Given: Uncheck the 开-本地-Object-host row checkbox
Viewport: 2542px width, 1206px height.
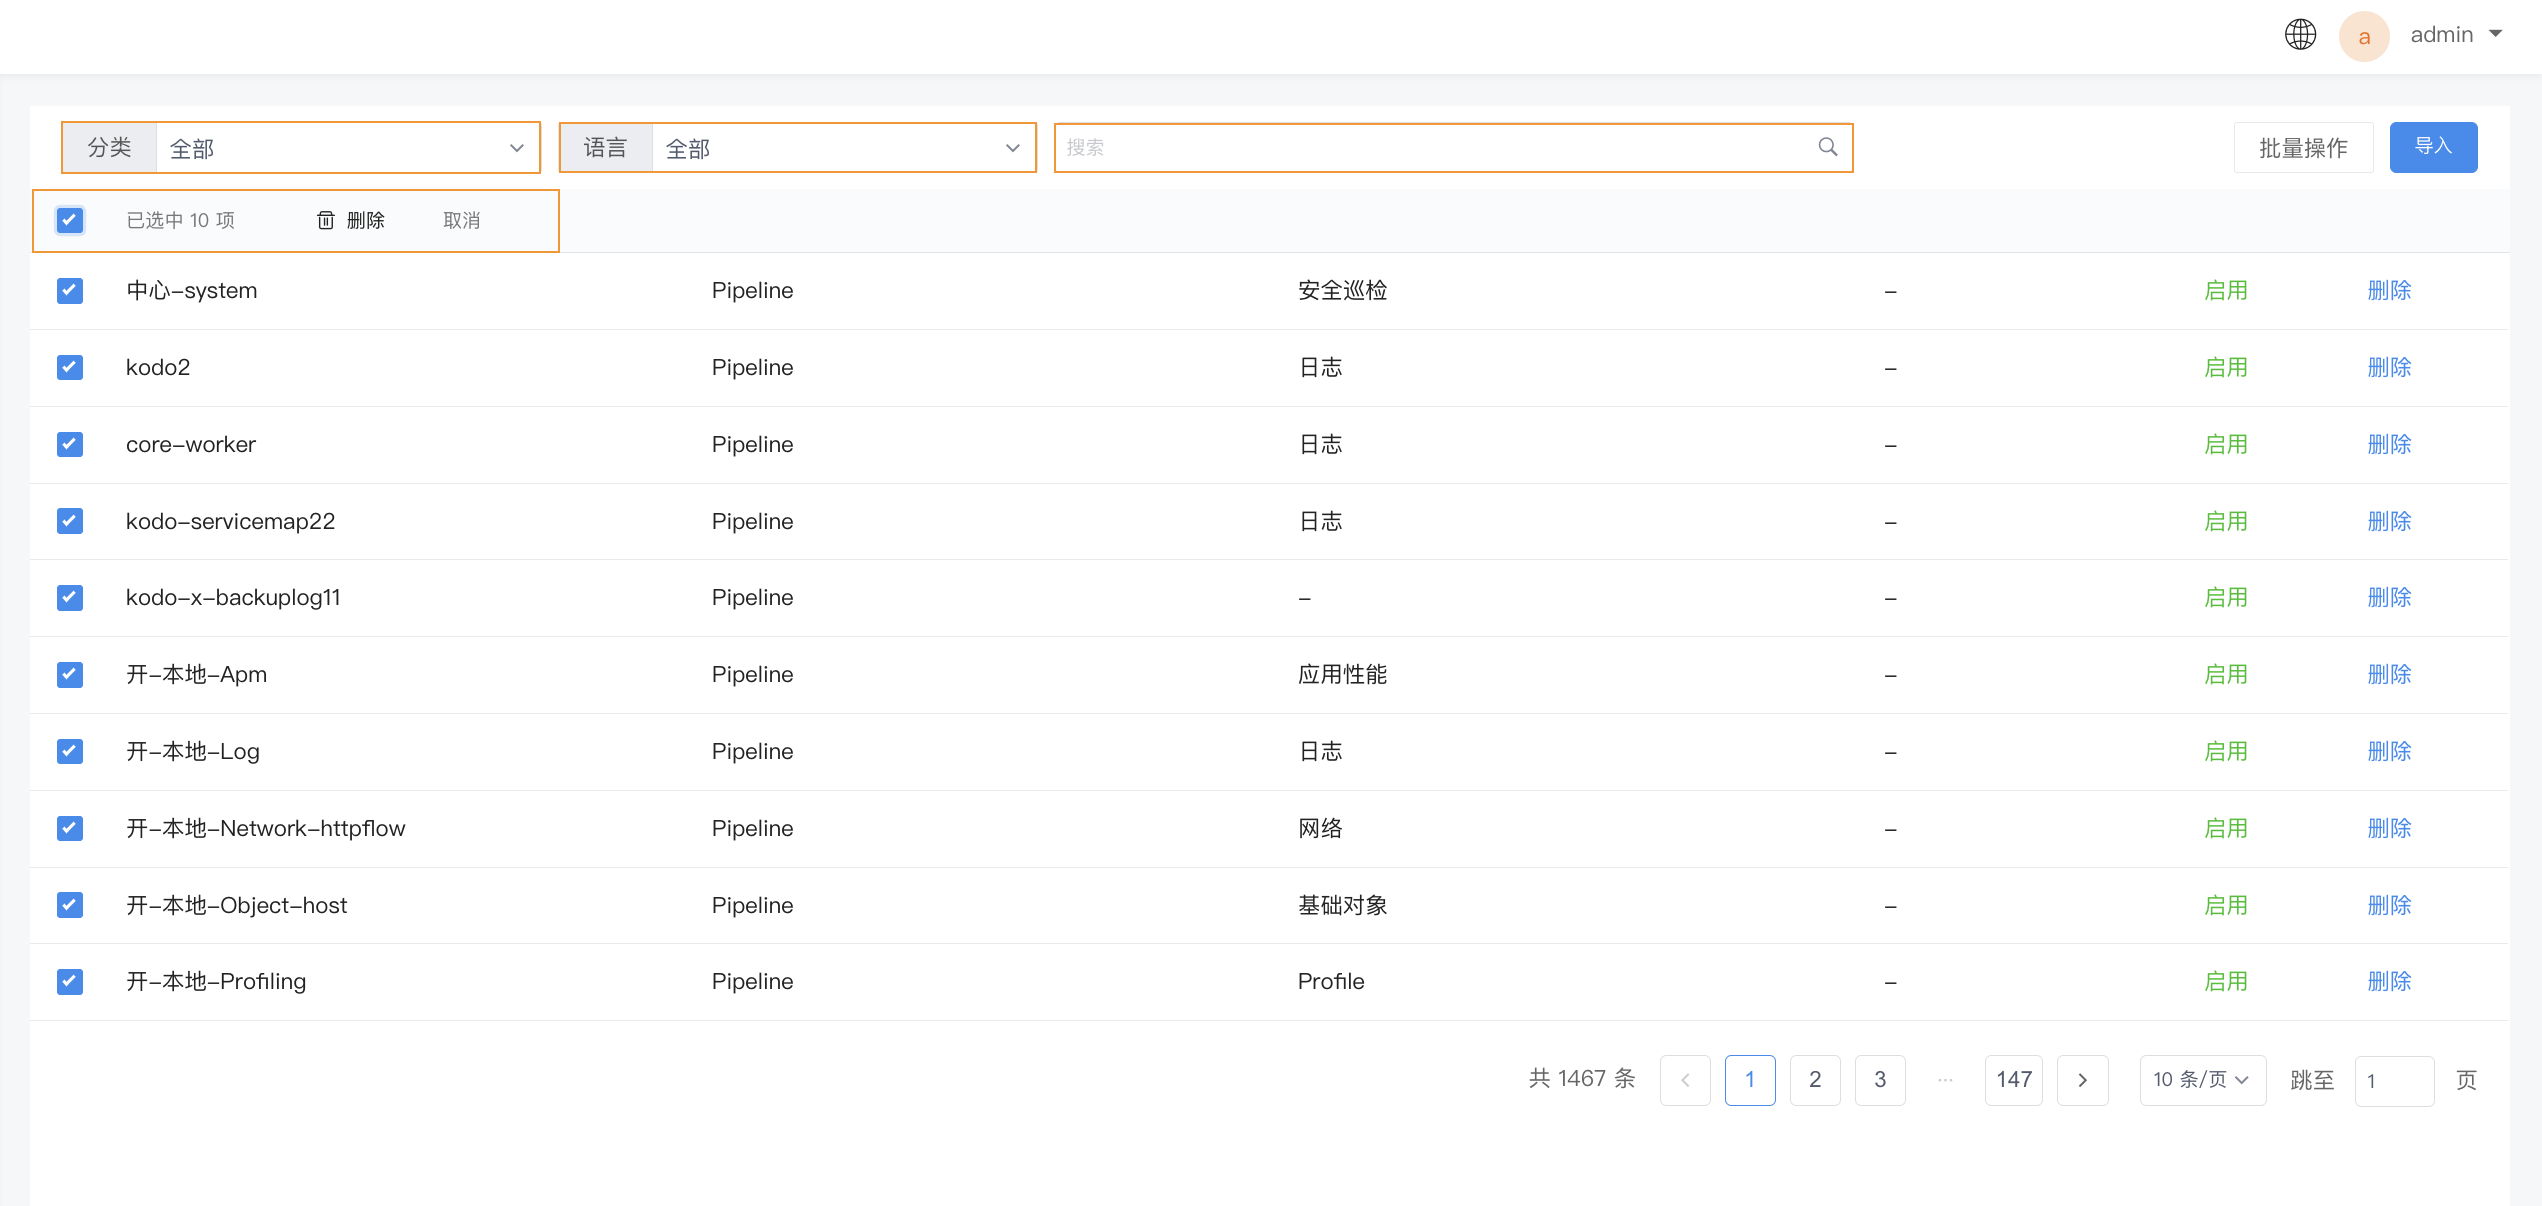Looking at the screenshot, I should (70, 905).
